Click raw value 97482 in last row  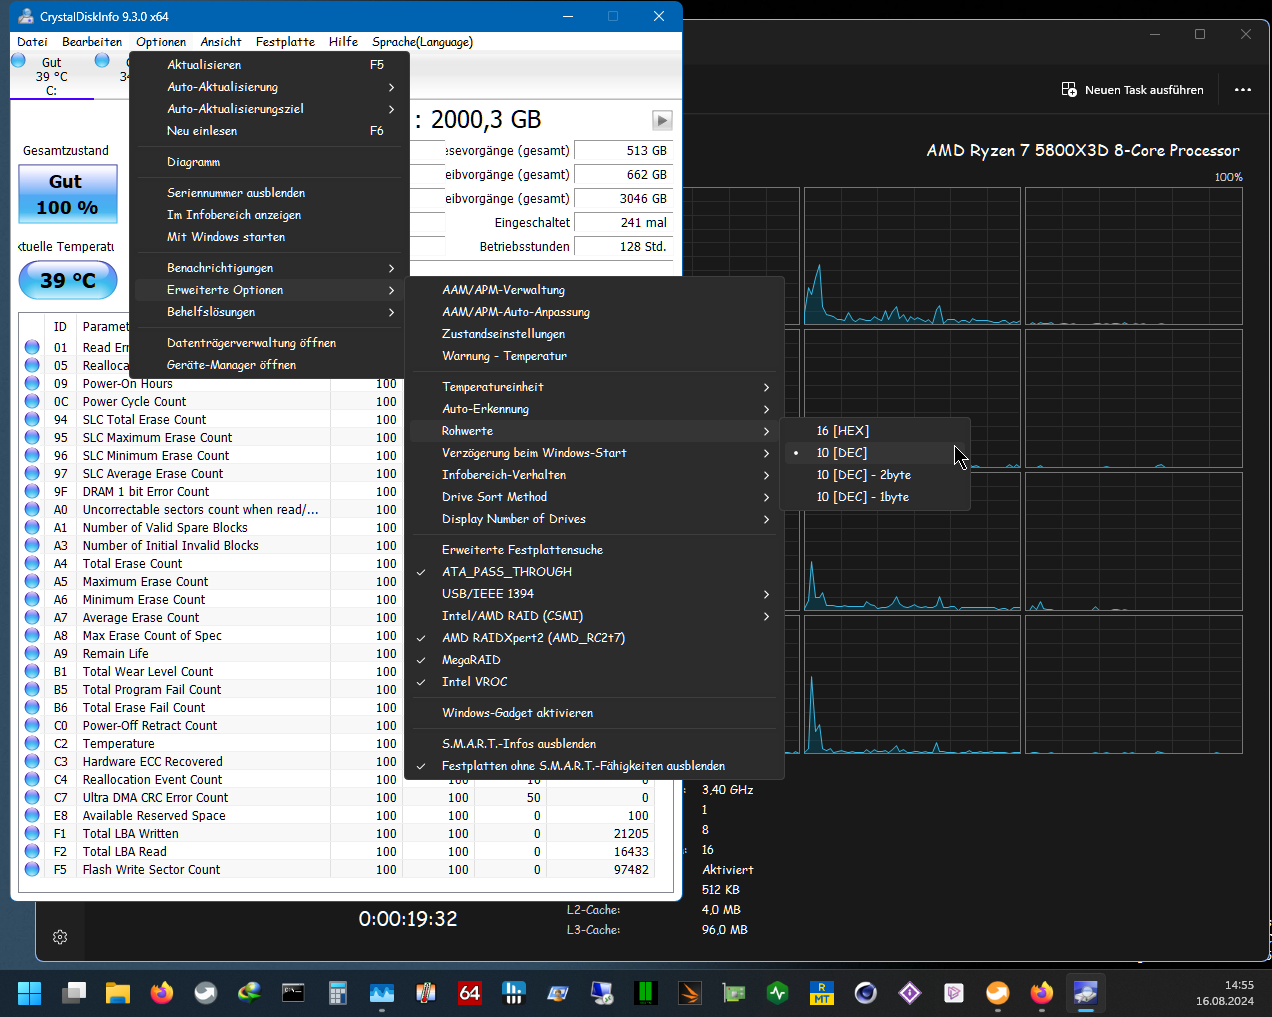point(631,870)
